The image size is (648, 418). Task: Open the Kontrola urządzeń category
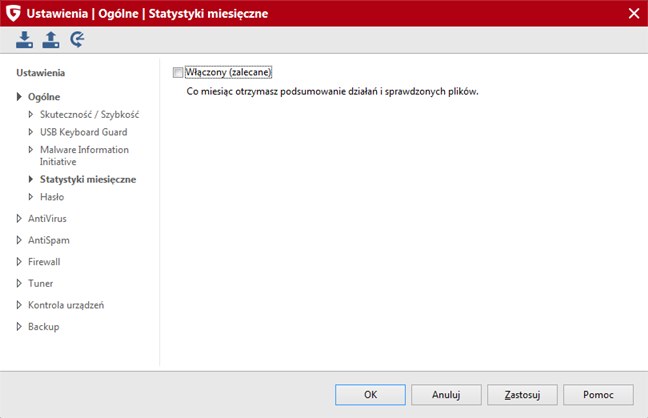click(x=66, y=305)
